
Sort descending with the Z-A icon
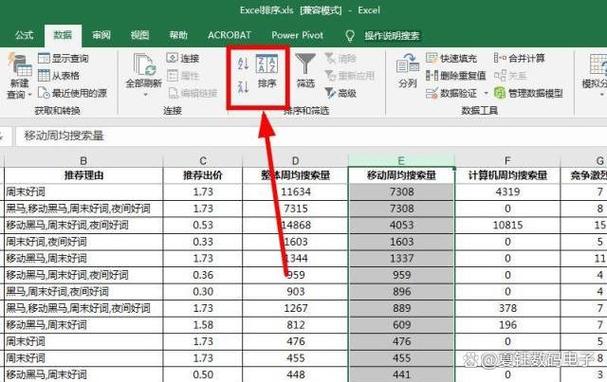(243, 87)
